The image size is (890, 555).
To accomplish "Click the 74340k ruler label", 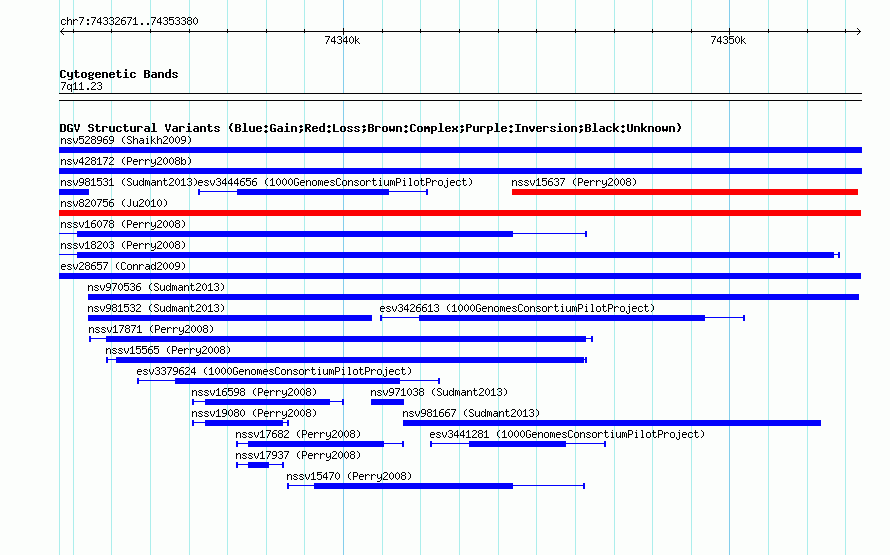I will pos(342,40).
